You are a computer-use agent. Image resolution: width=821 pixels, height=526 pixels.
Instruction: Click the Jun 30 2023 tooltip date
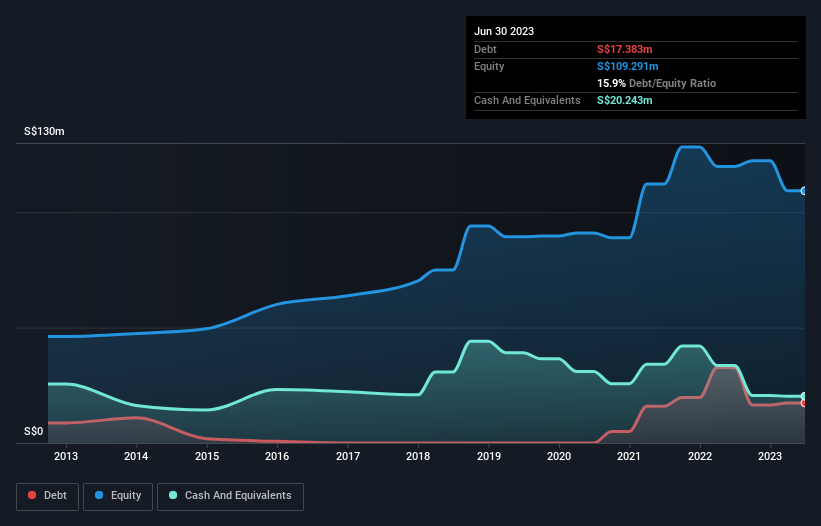[x=504, y=31]
